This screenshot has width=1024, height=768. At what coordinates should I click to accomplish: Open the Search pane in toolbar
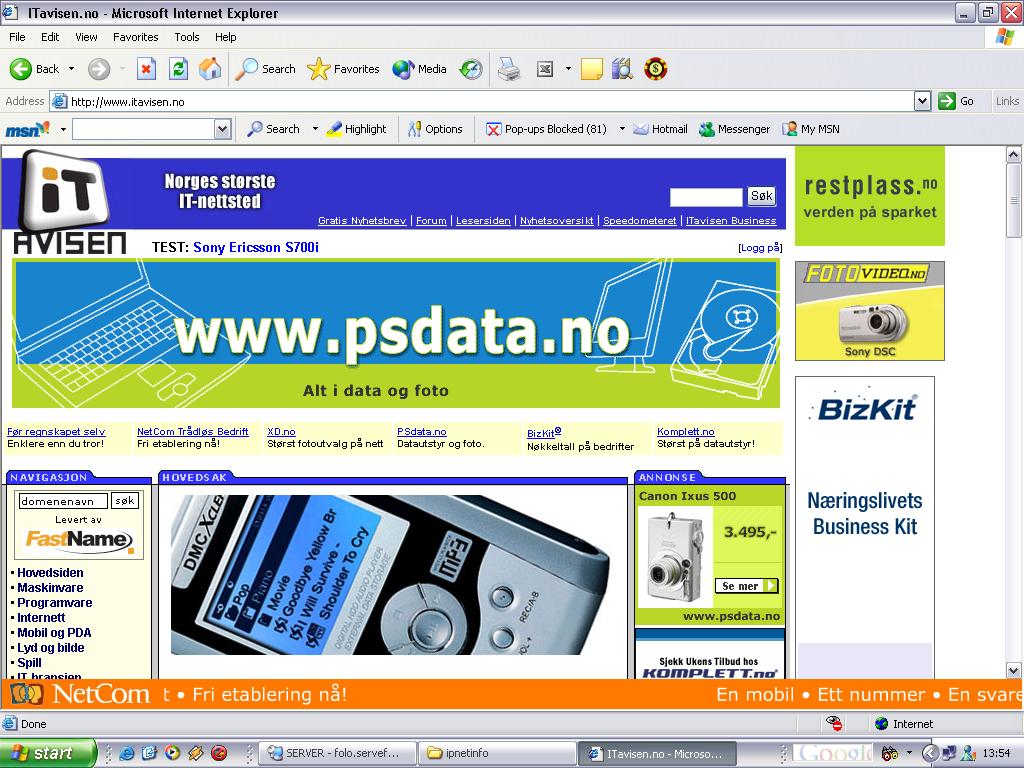[265, 69]
